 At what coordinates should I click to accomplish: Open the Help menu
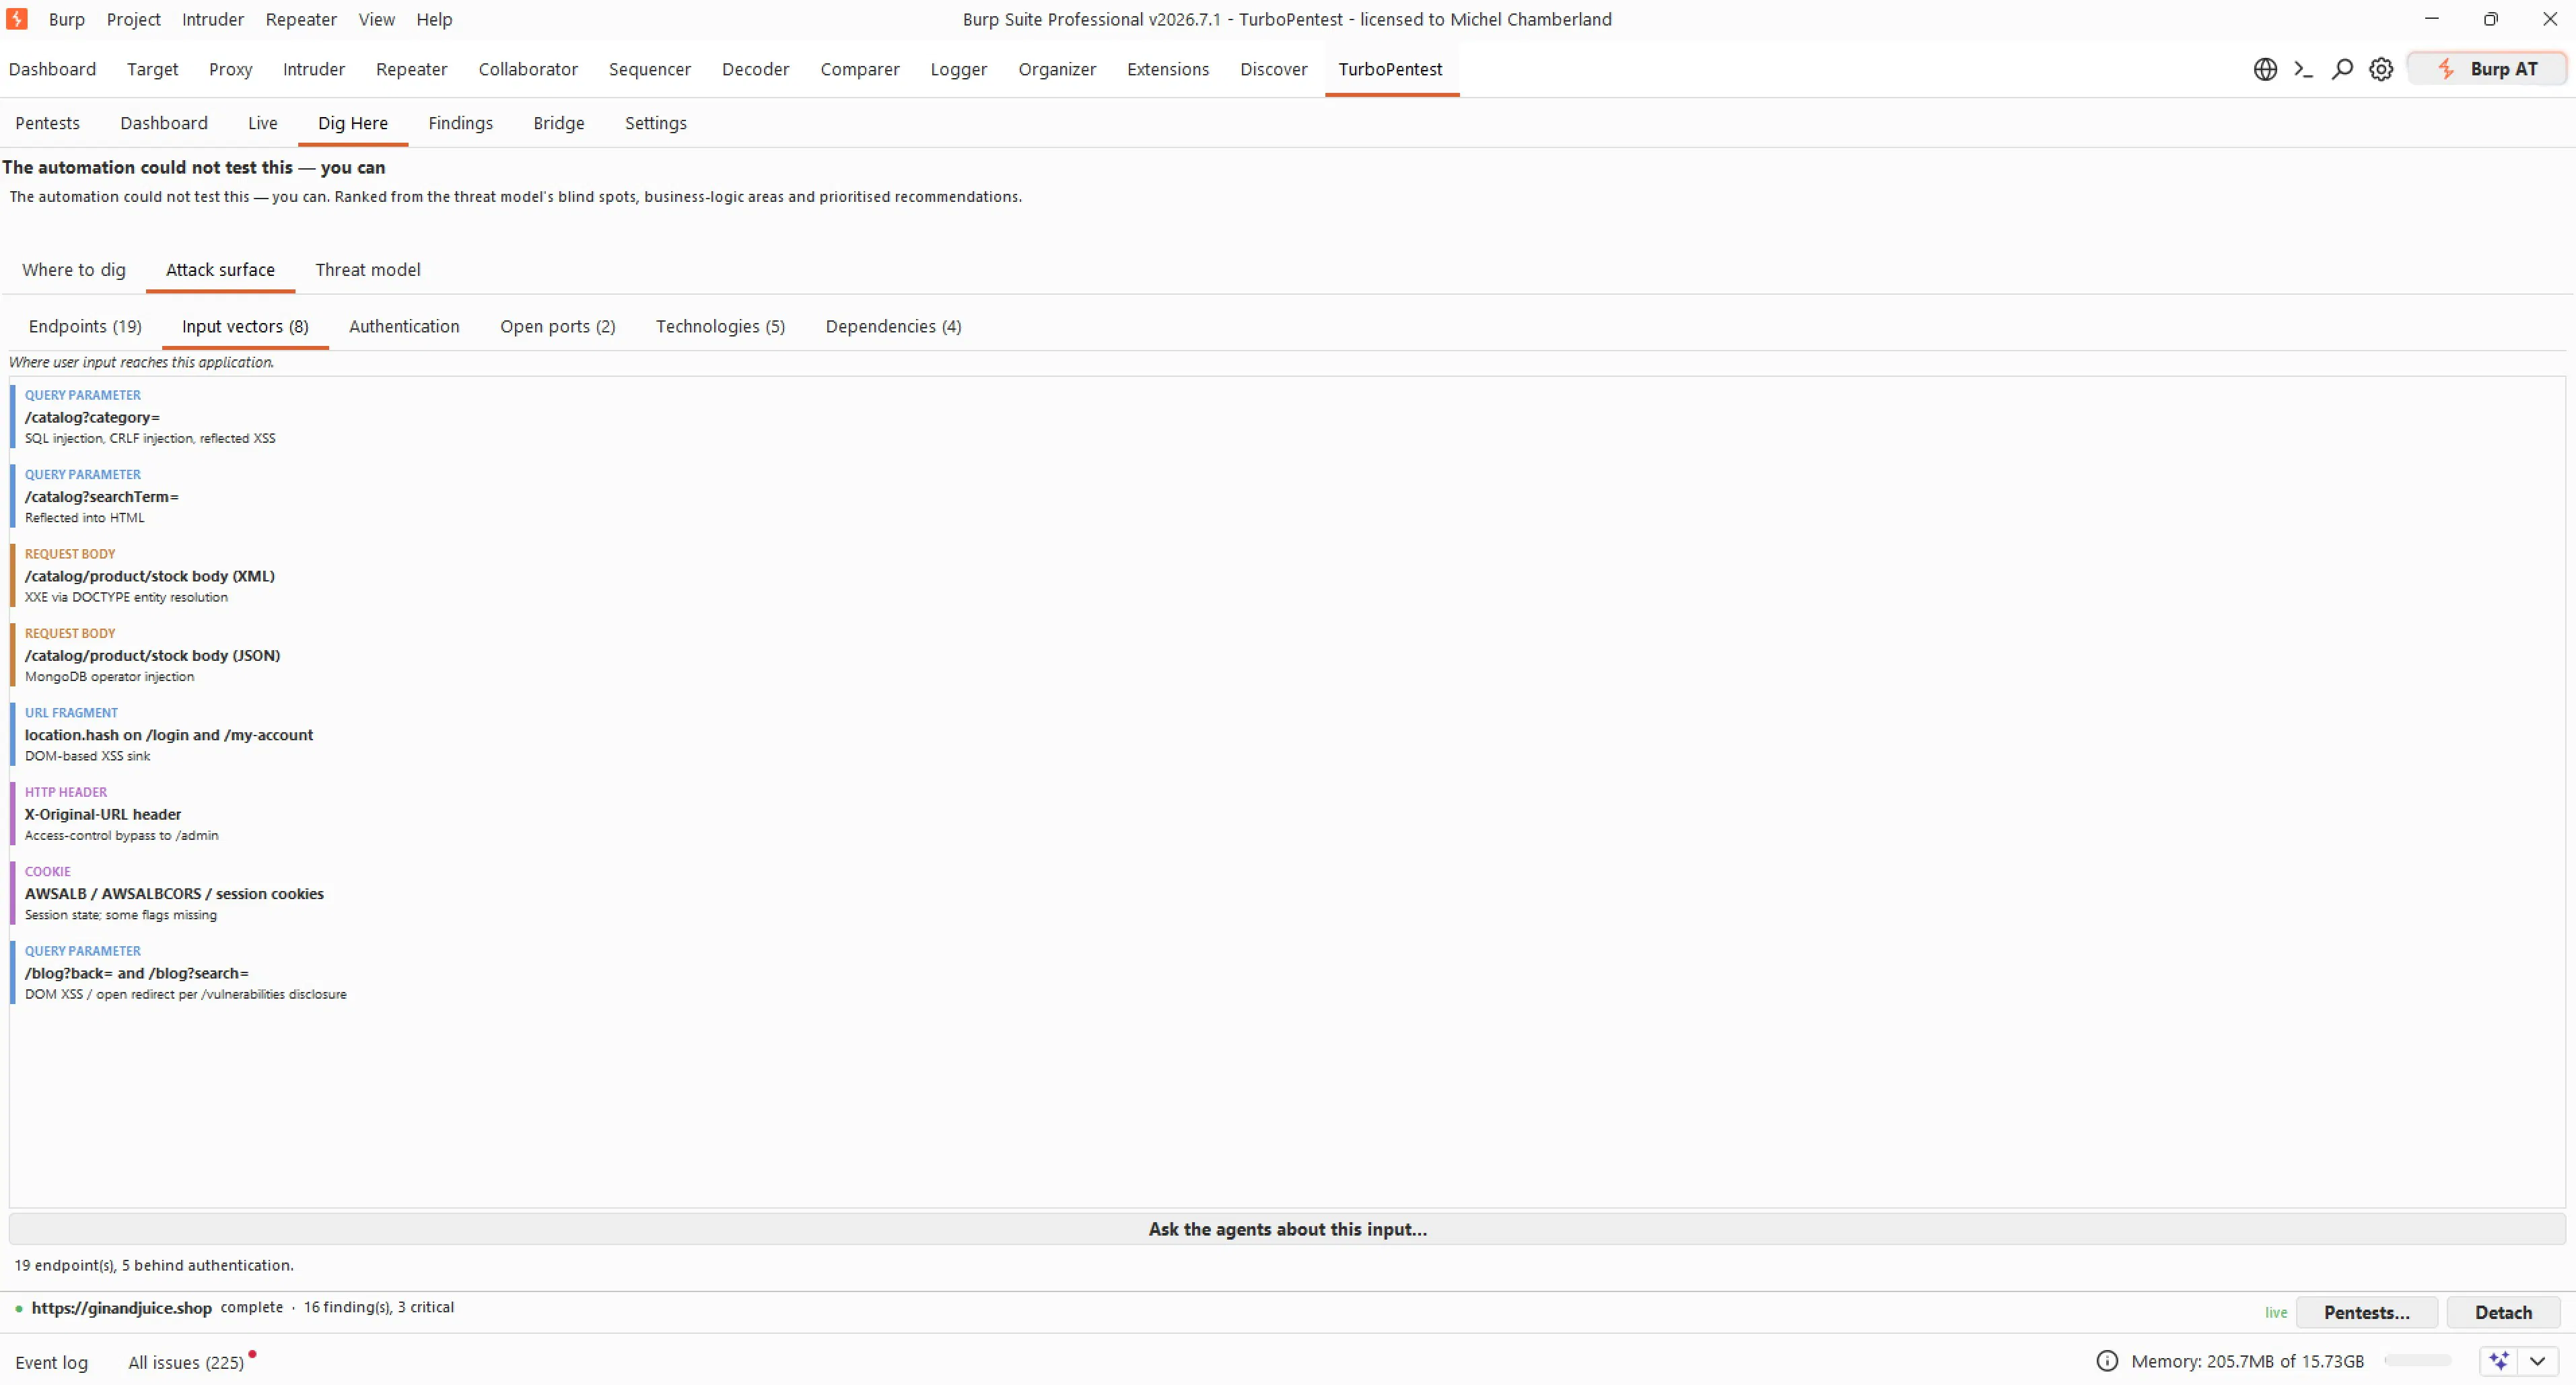pos(434,19)
